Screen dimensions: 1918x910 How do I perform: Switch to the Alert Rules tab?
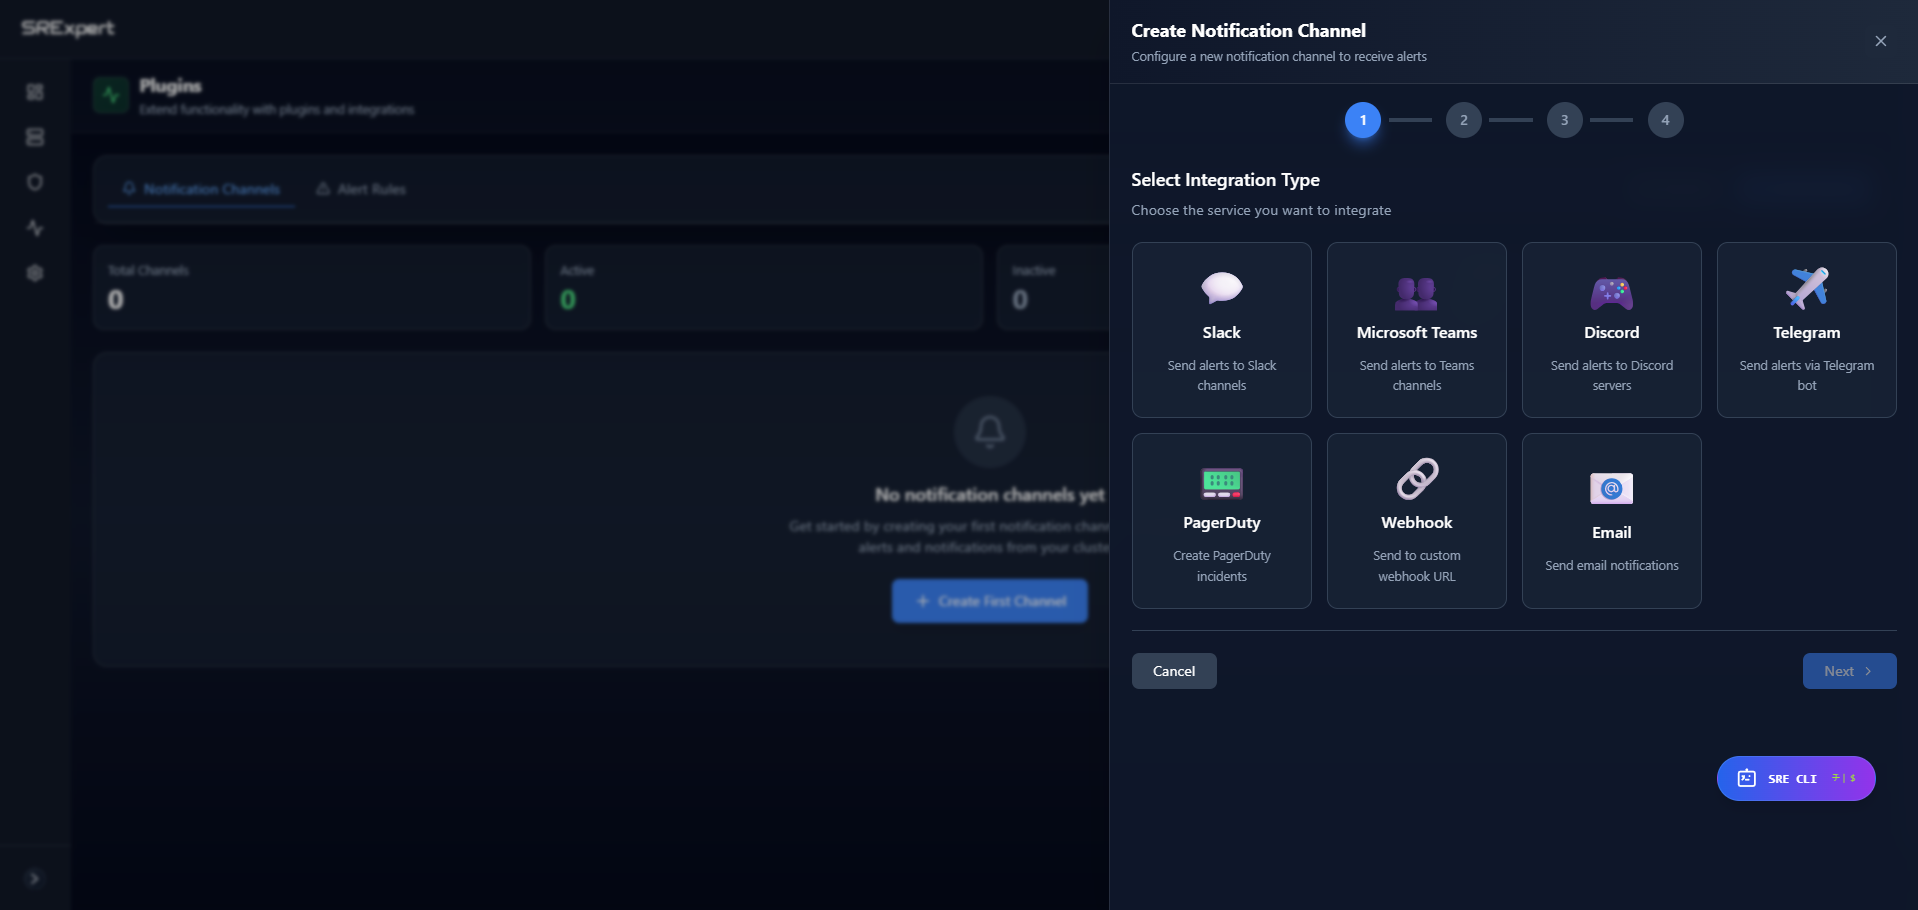click(x=360, y=188)
